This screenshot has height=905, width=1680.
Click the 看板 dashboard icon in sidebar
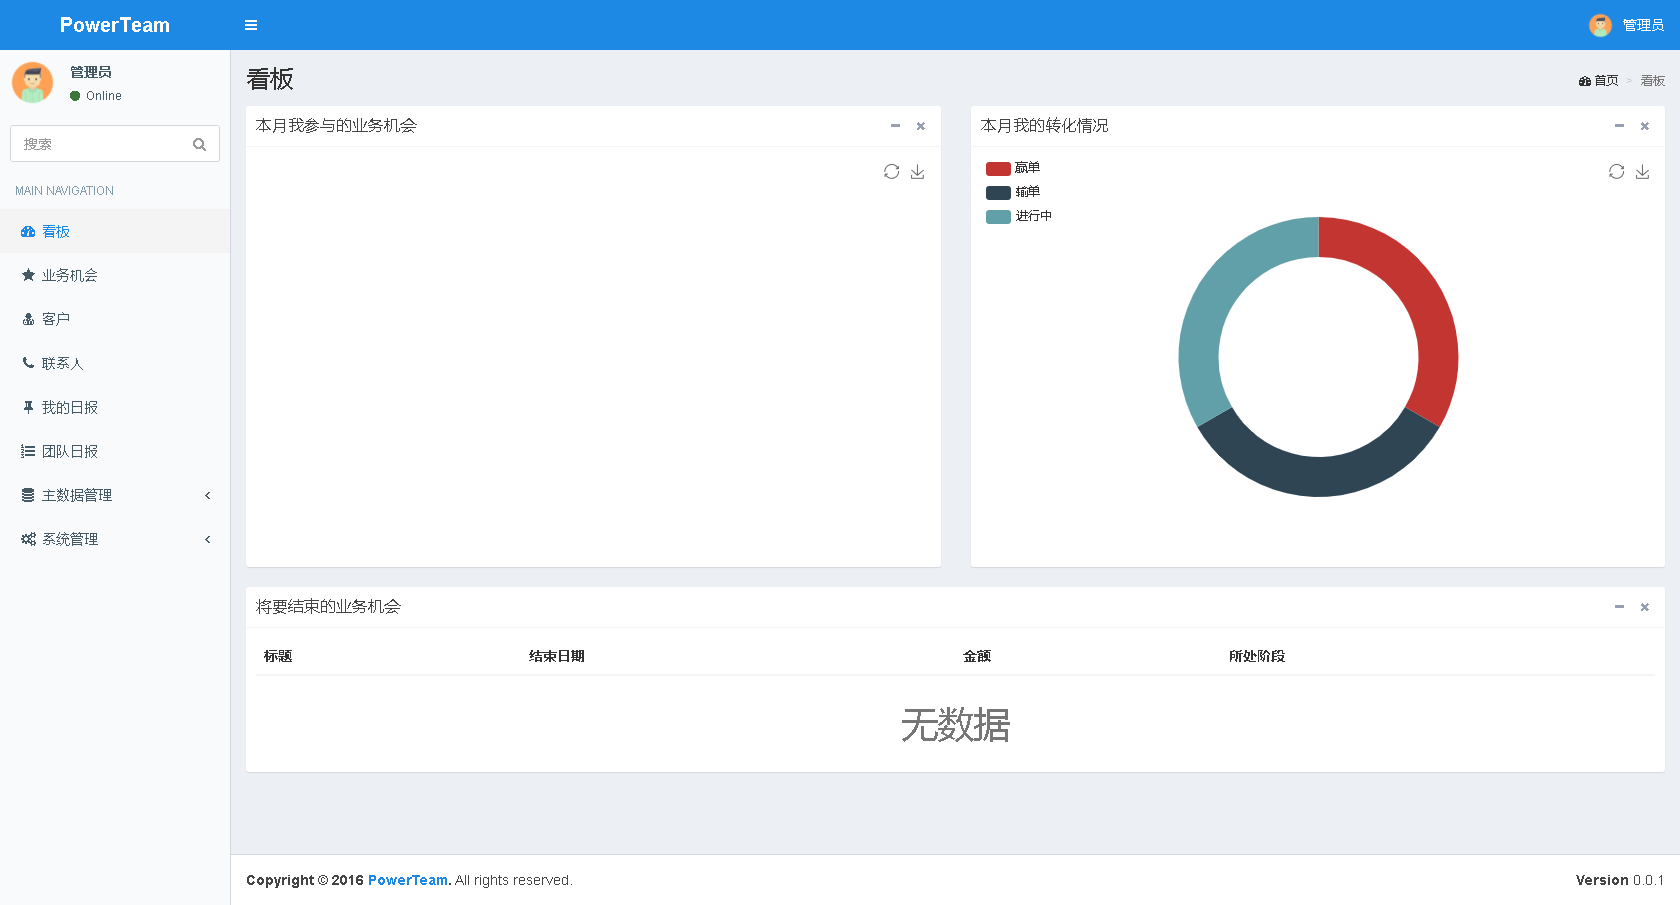point(28,231)
